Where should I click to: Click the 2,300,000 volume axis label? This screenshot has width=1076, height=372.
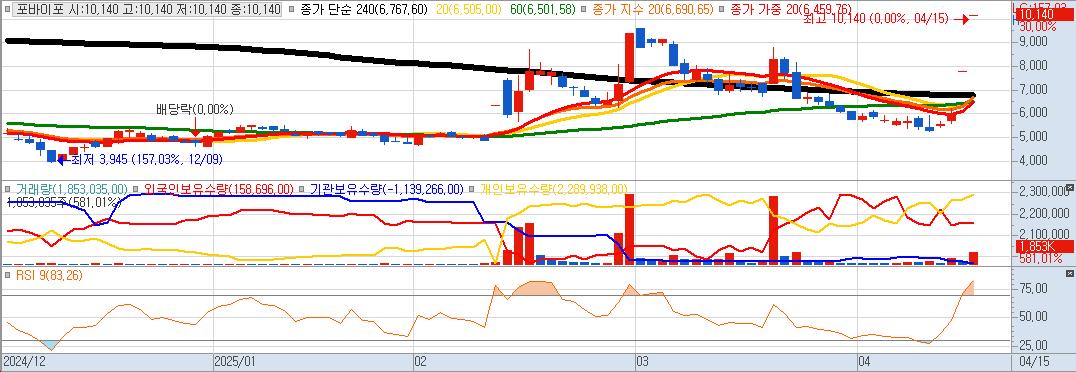(x=1043, y=191)
